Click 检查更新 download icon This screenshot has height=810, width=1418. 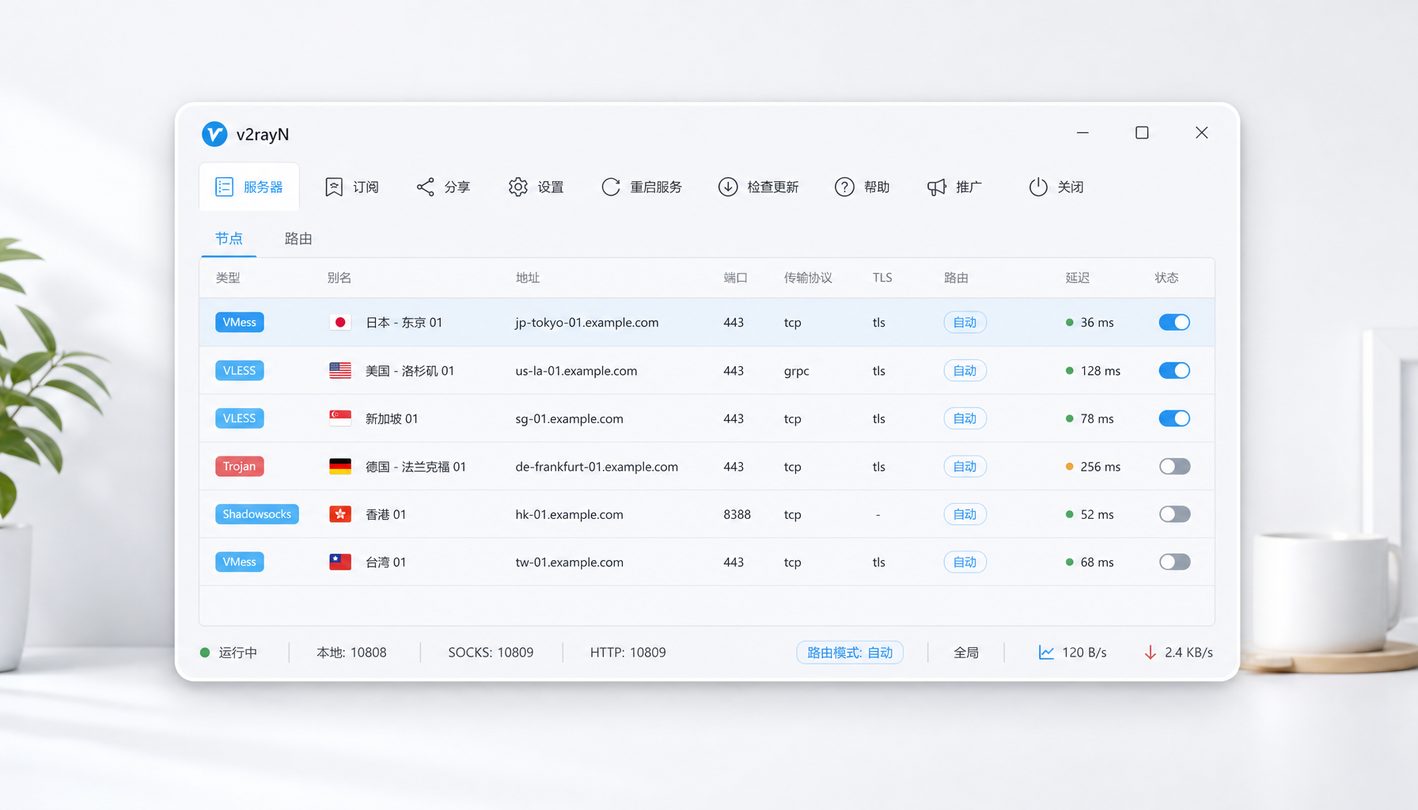coord(728,187)
